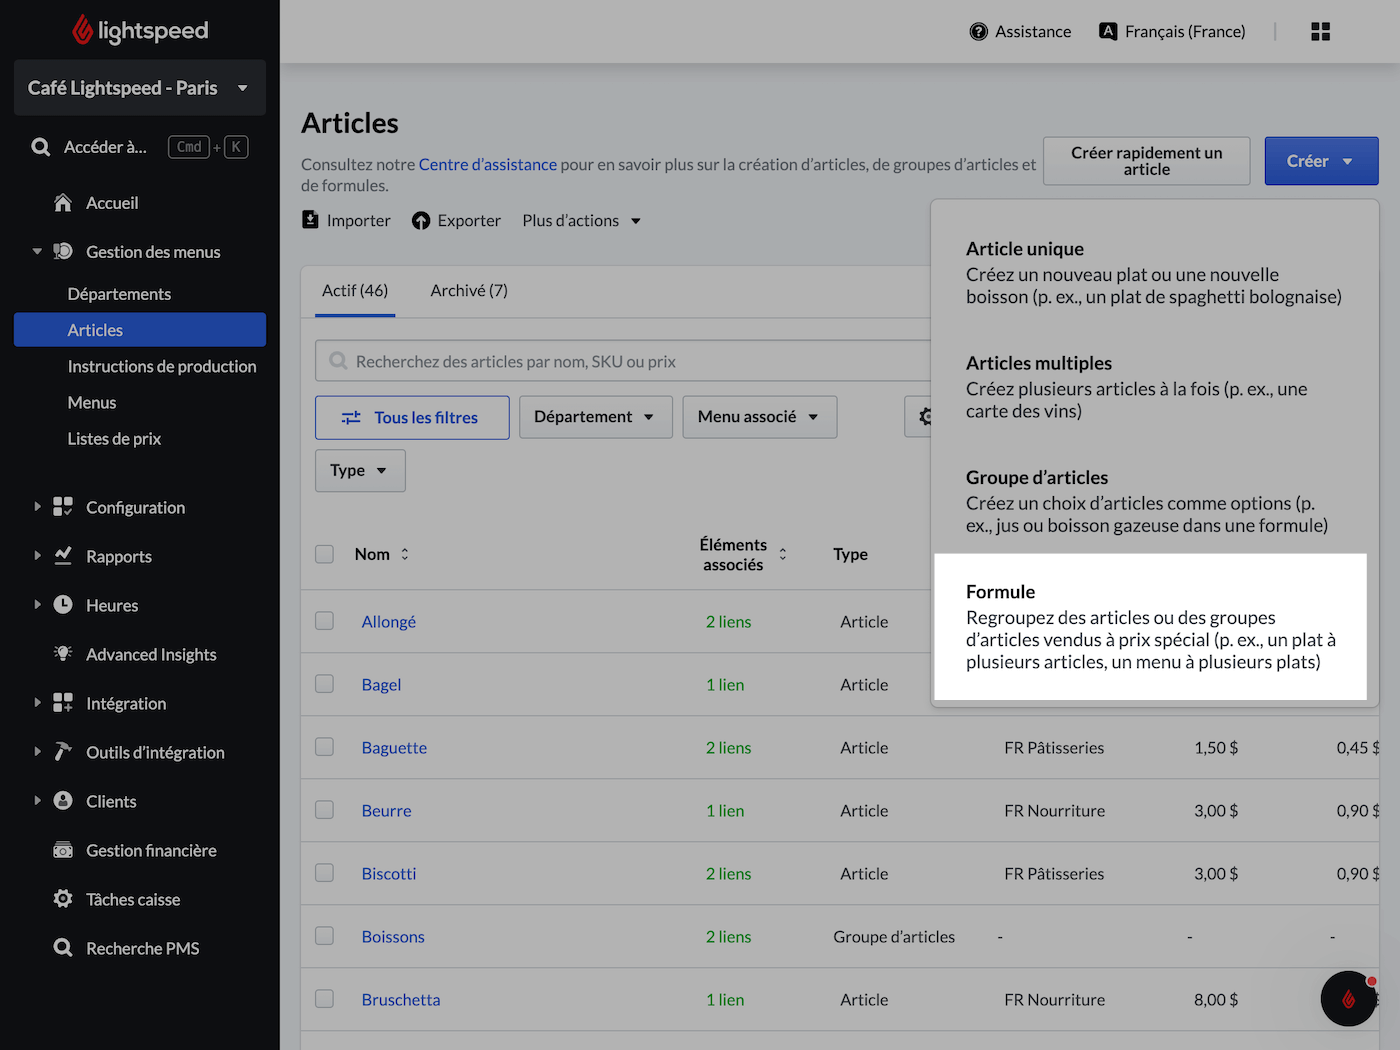This screenshot has width=1400, height=1050.
Task: Click Créer rapidement un article button
Action: click(x=1146, y=161)
